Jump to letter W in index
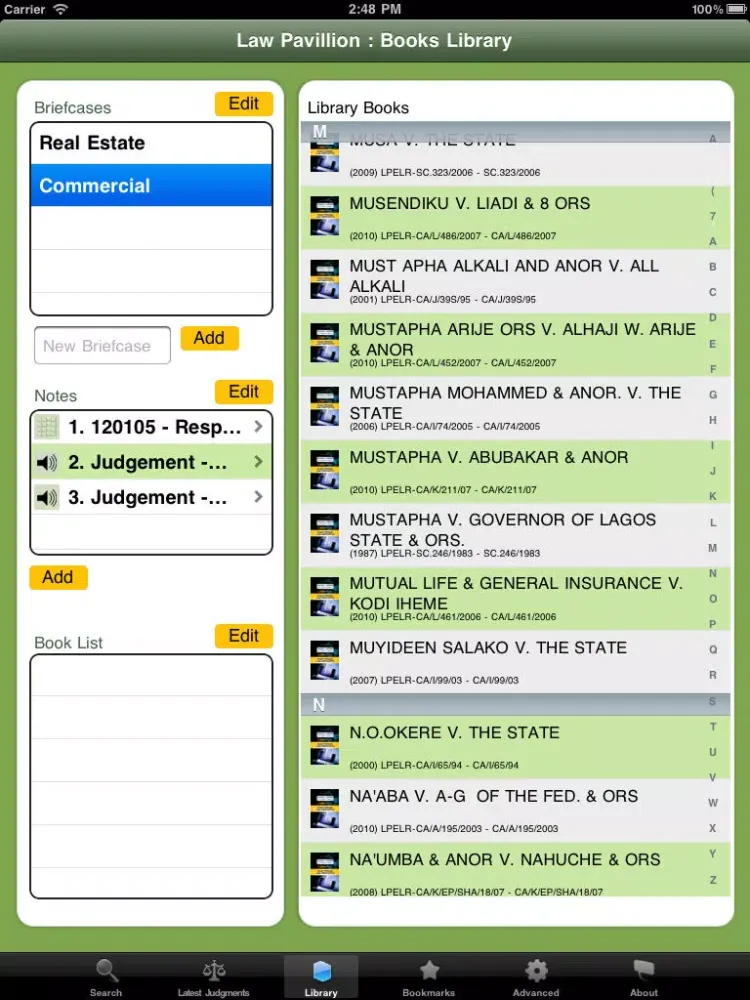This screenshot has width=750, height=1000. pos(712,803)
